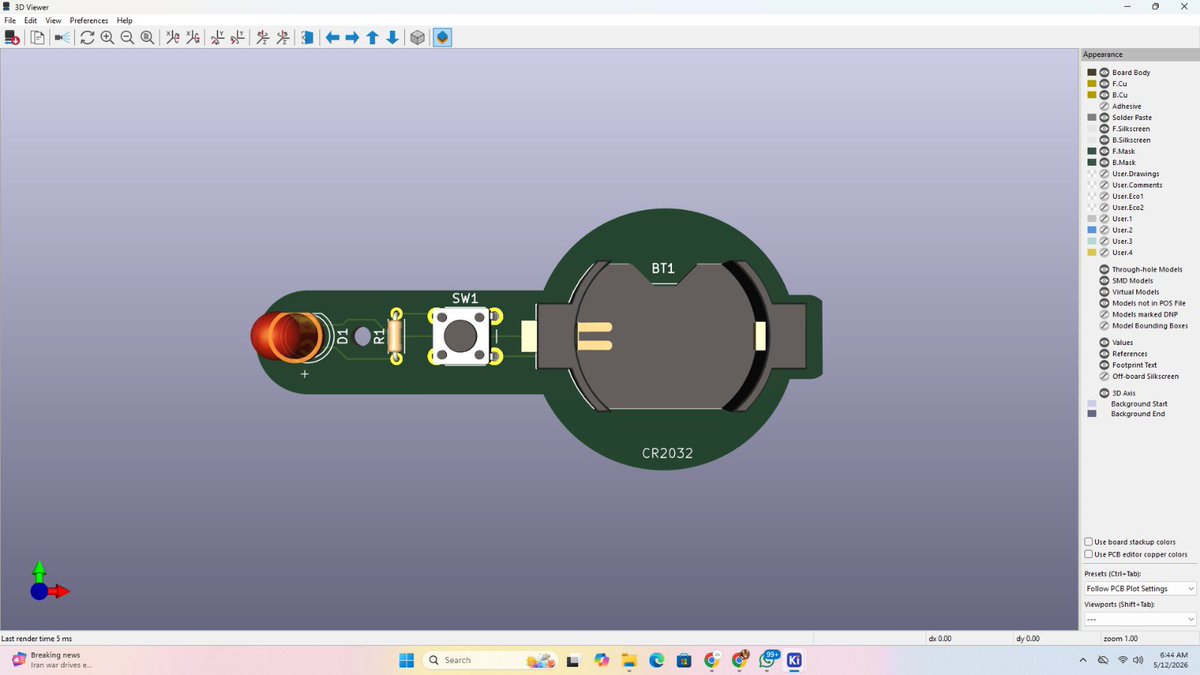Pan board left with blue arrow
1200x675 pixels.
point(332,37)
